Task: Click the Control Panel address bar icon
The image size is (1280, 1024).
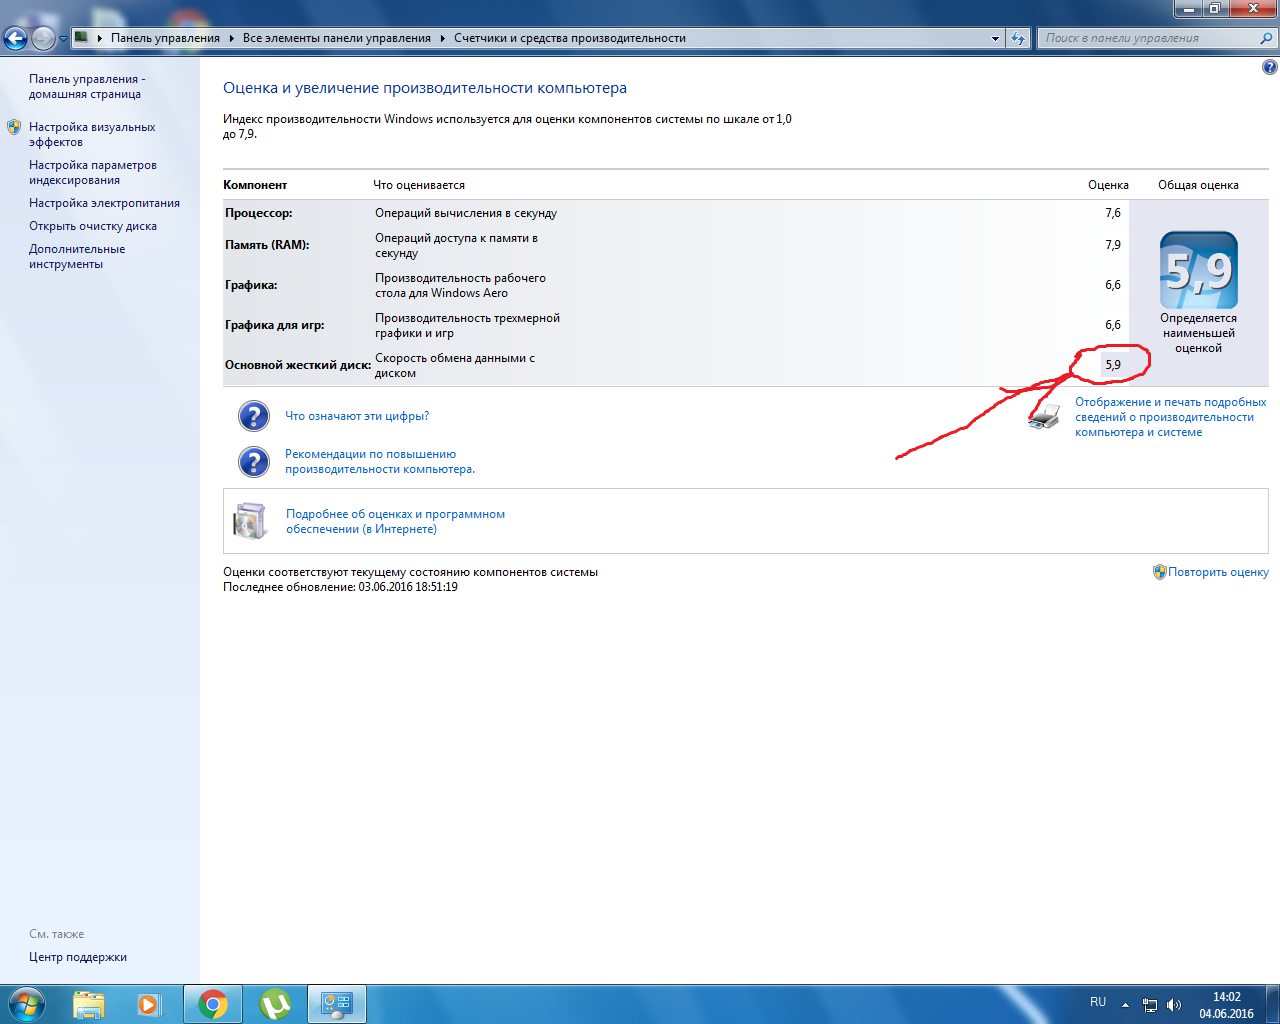Action: coord(82,37)
